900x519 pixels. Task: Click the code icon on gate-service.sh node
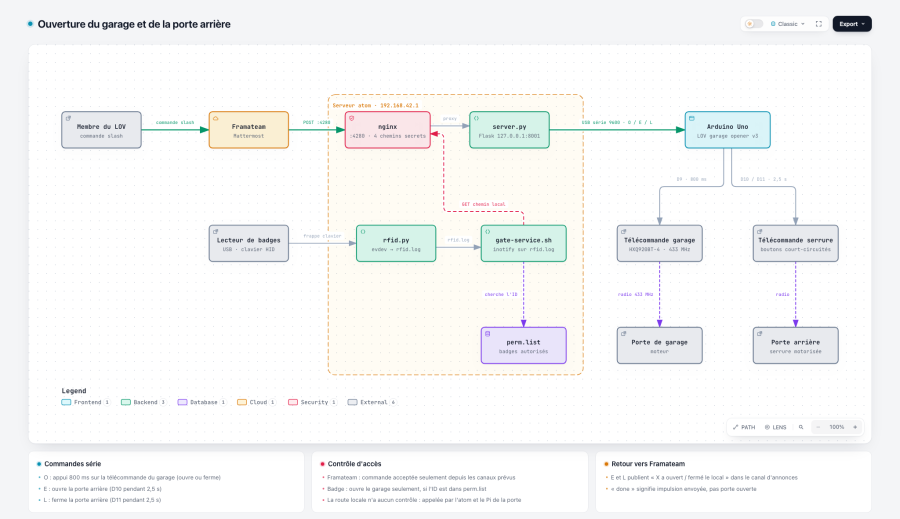(488, 231)
